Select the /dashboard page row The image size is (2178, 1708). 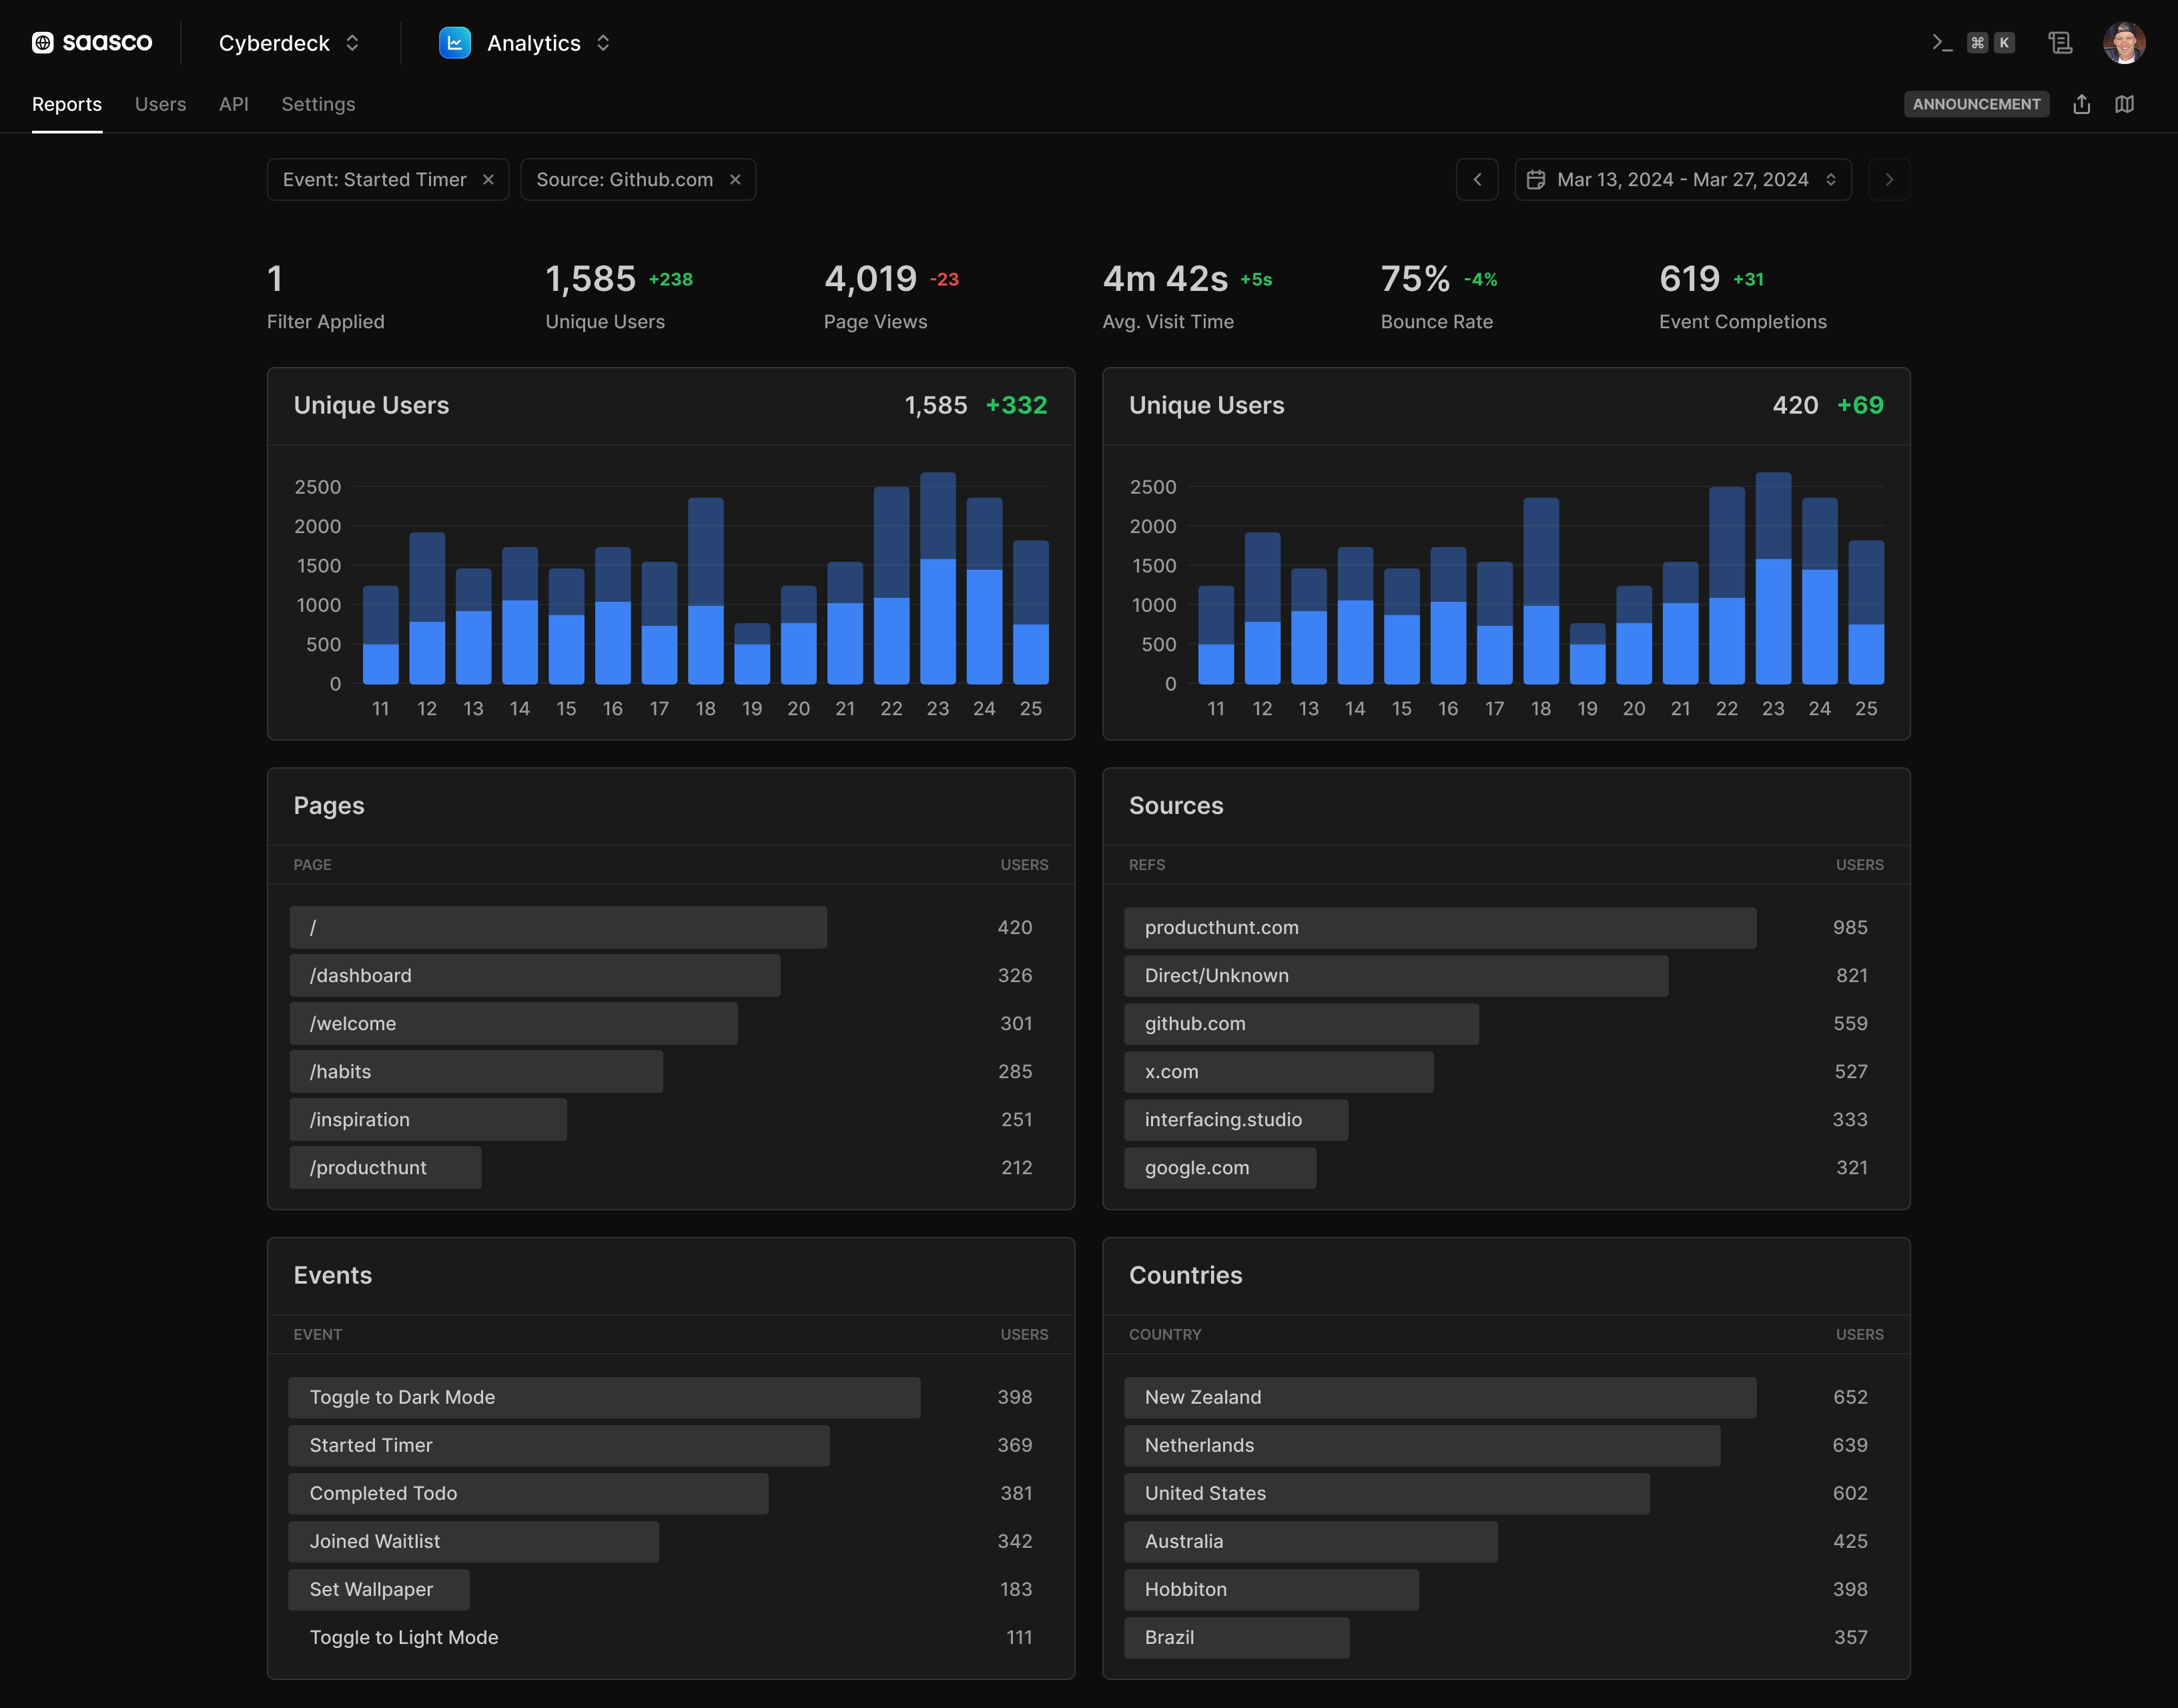click(671, 975)
